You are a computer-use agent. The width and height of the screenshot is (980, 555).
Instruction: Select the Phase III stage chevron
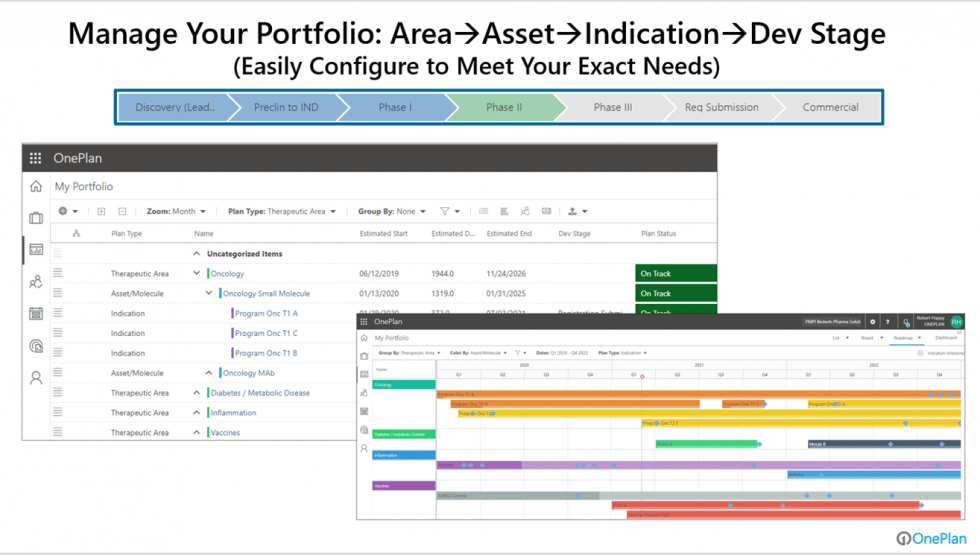613,108
